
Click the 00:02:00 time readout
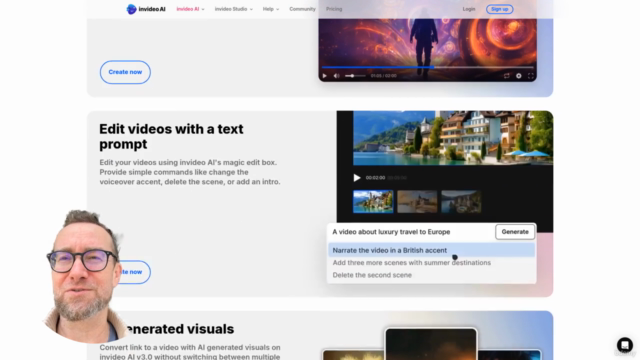(x=375, y=178)
